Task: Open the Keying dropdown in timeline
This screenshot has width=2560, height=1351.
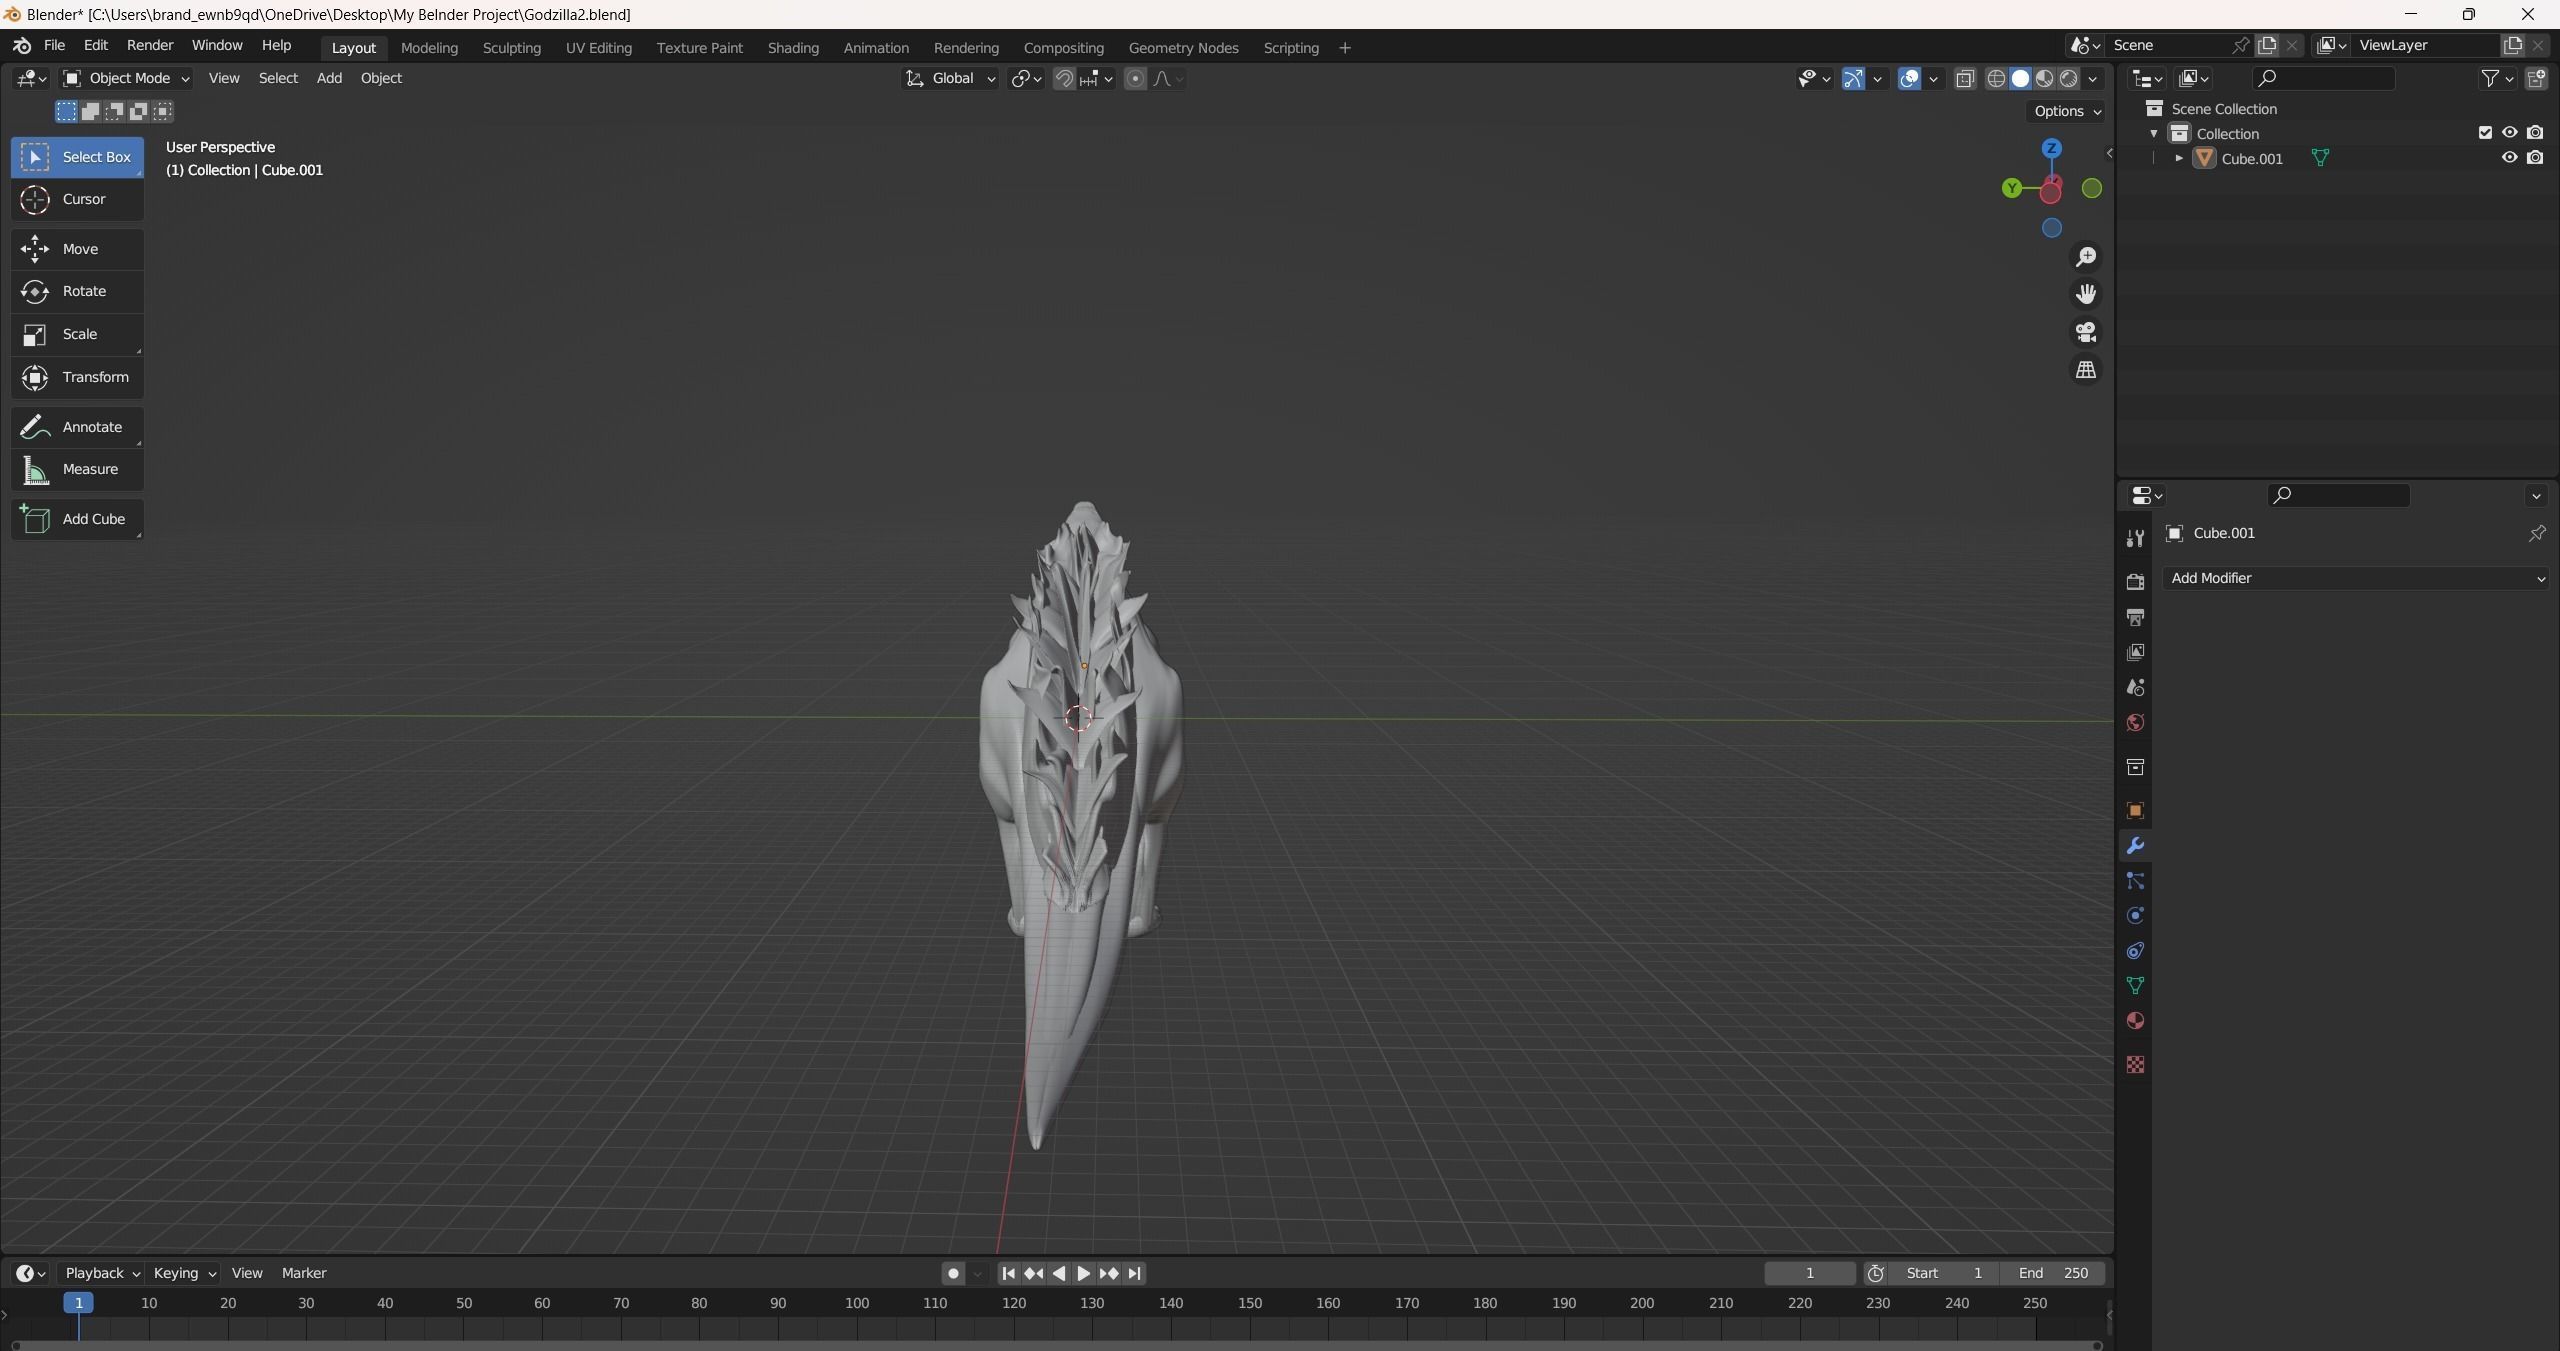Action: [184, 1273]
